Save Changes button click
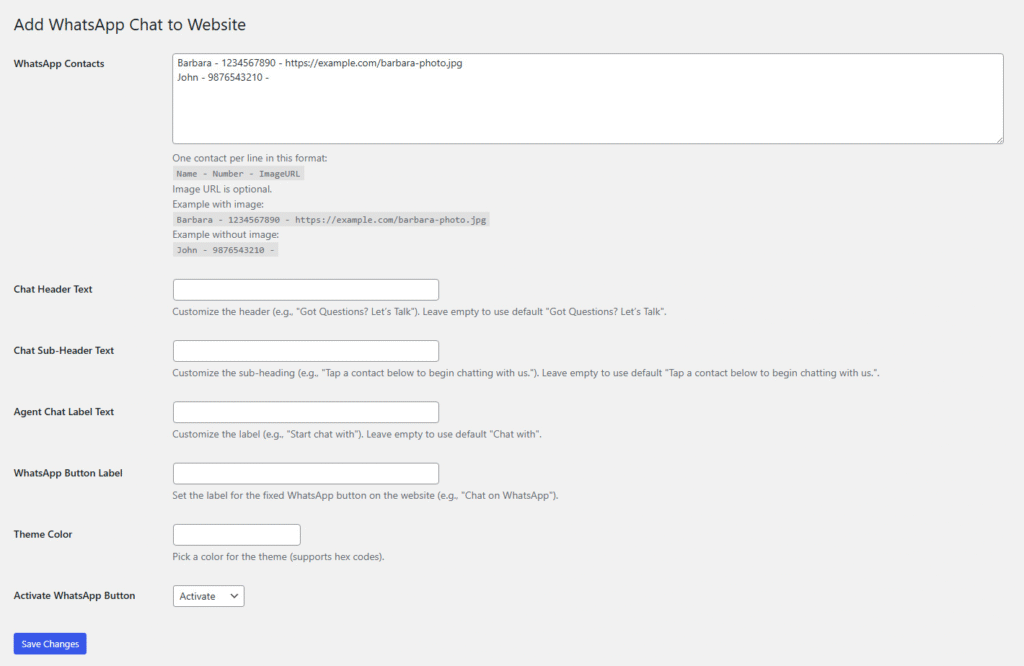1024x666 pixels. (50, 644)
